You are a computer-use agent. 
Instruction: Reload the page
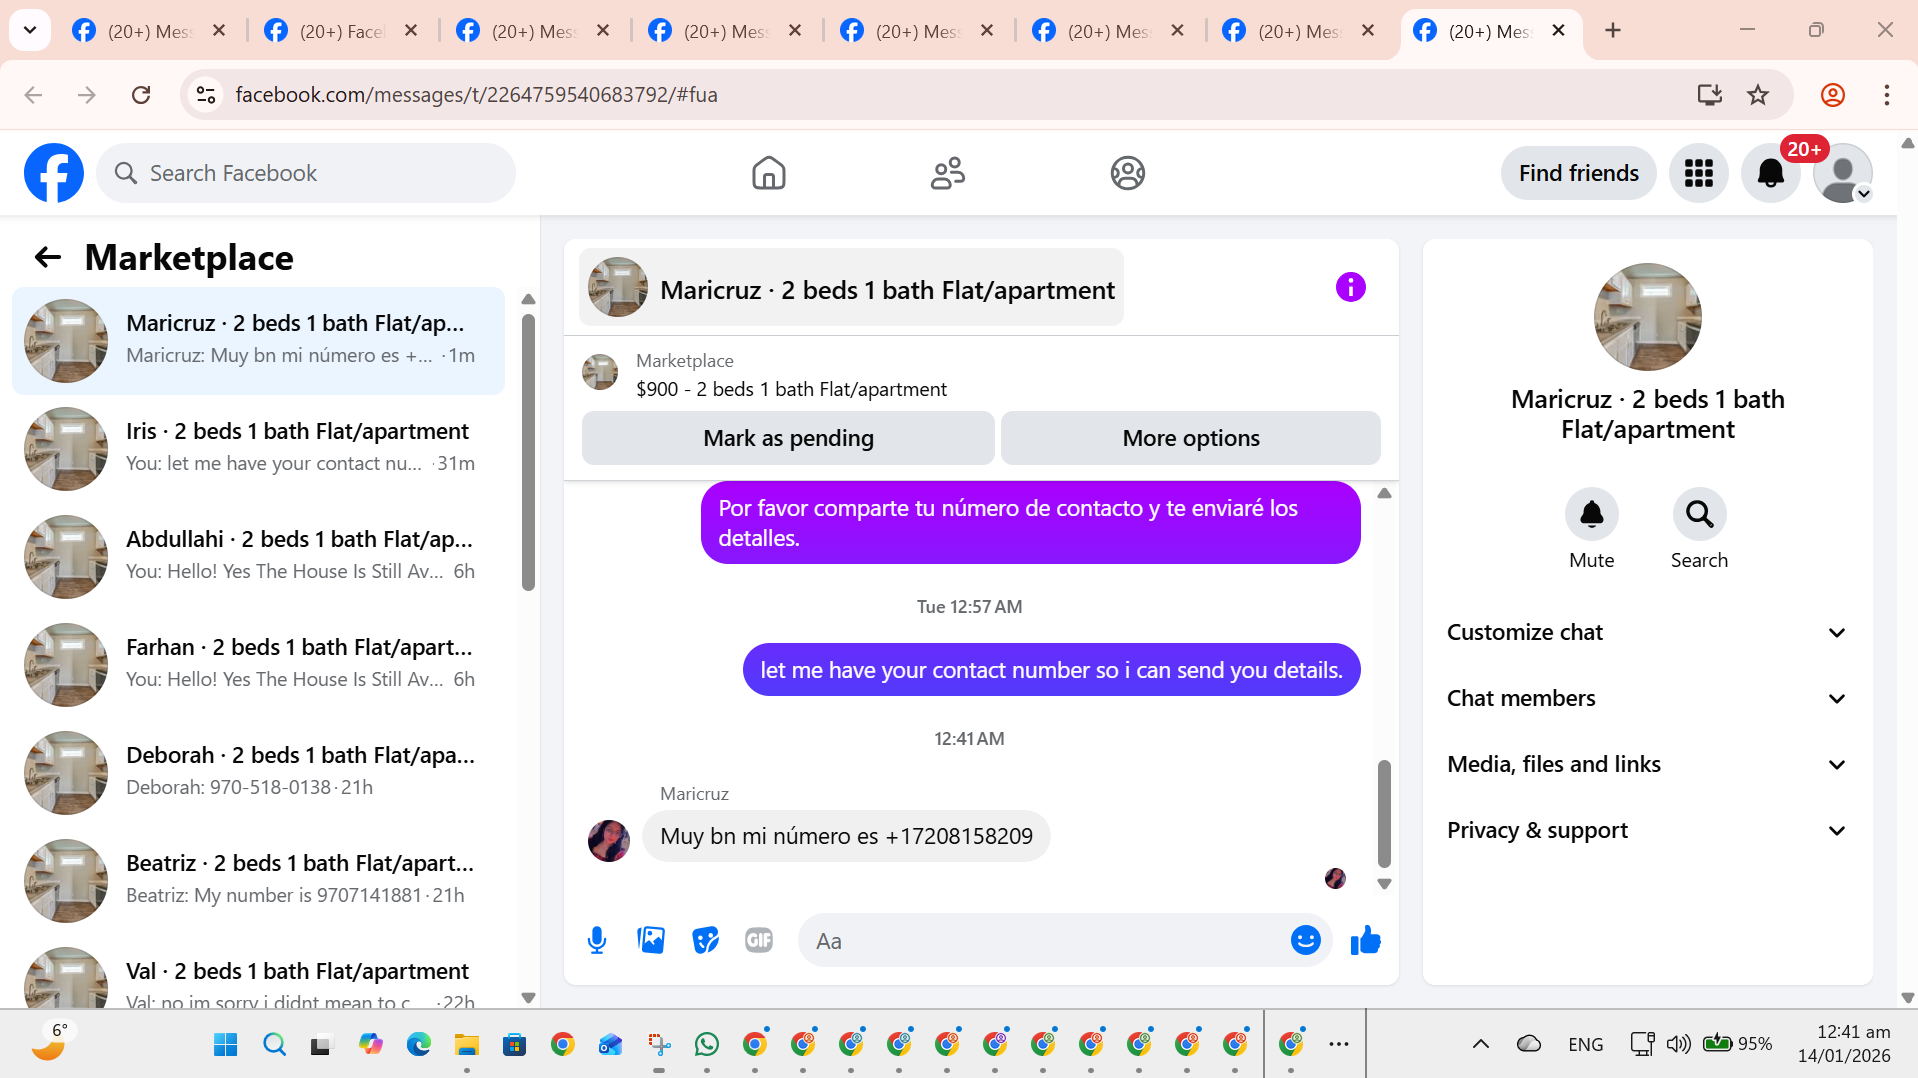coord(141,95)
